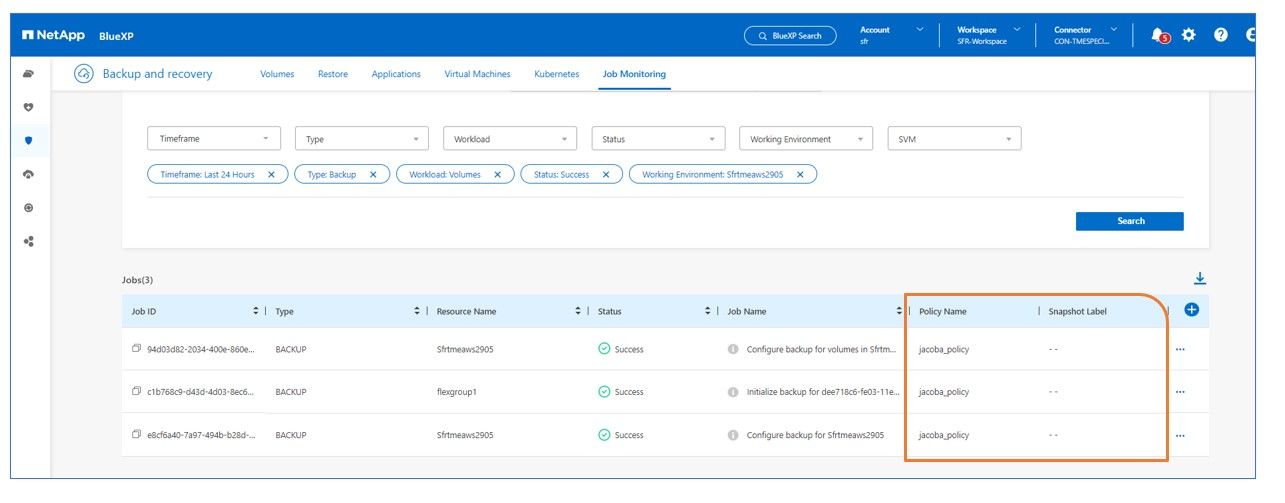Click the BlueXP Search box
The image size is (1285, 503).
click(790, 36)
